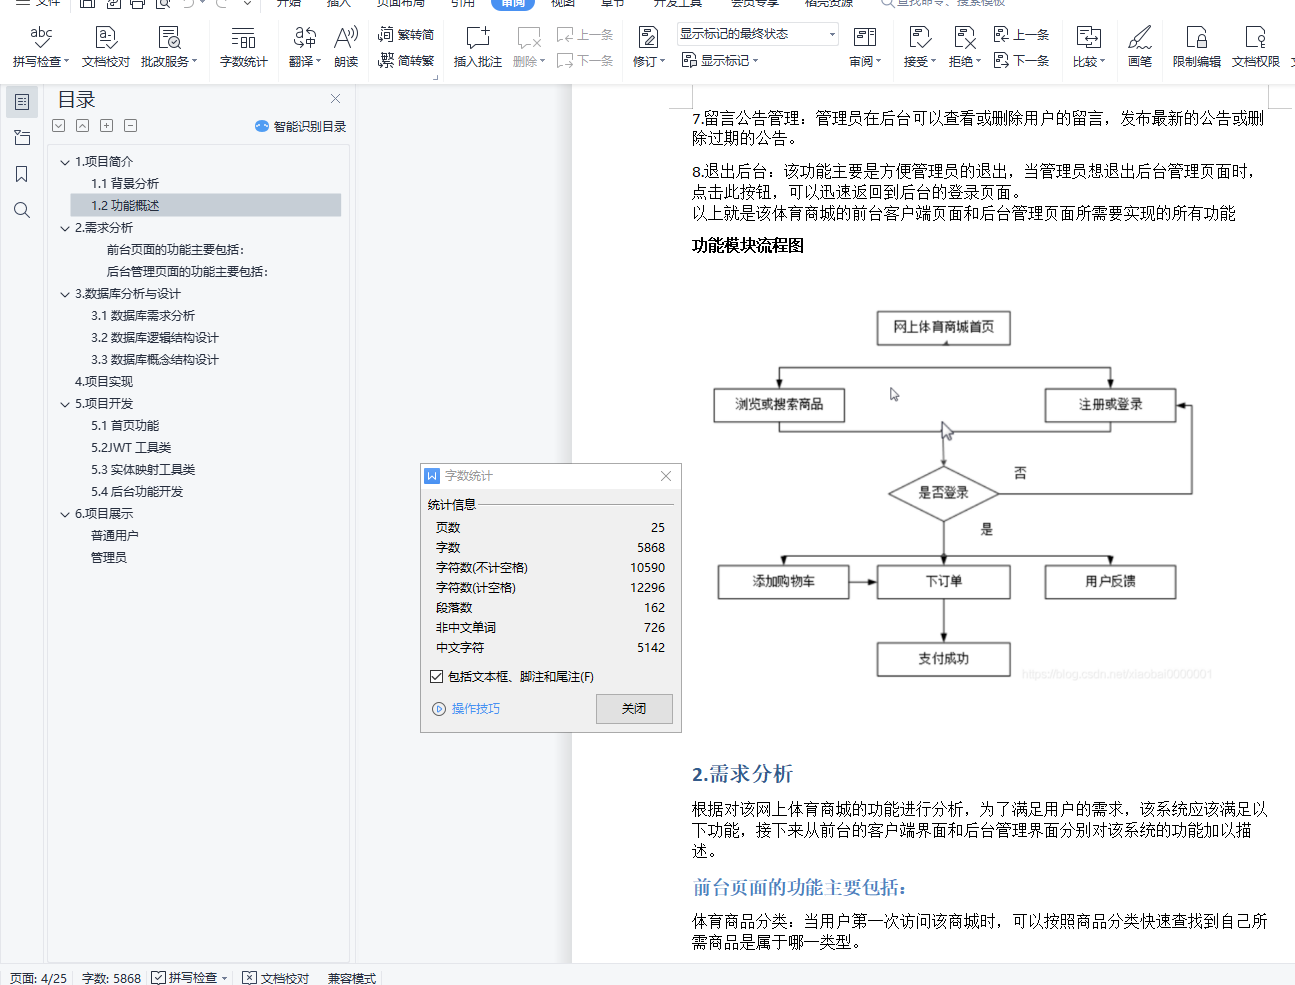Open the 比较 compare dropdown
1295x985 pixels.
pyautogui.click(x=1088, y=61)
